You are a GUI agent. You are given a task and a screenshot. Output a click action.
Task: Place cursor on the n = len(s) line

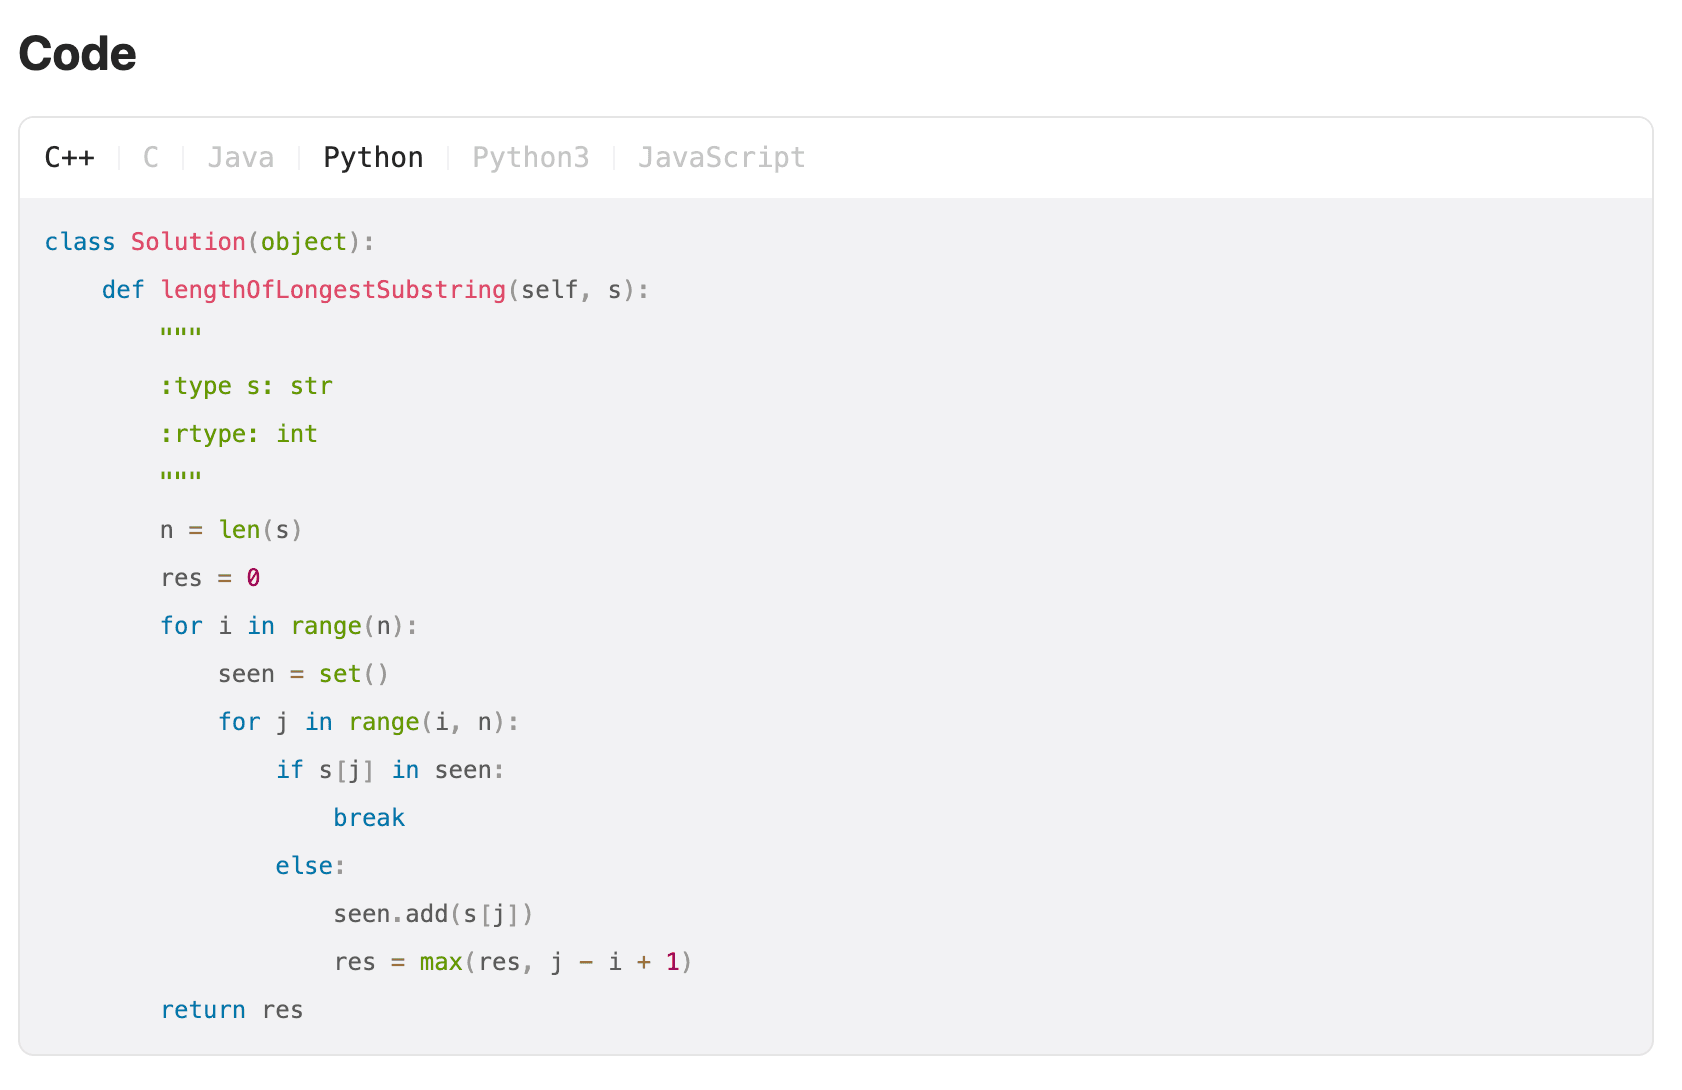pos(231,530)
